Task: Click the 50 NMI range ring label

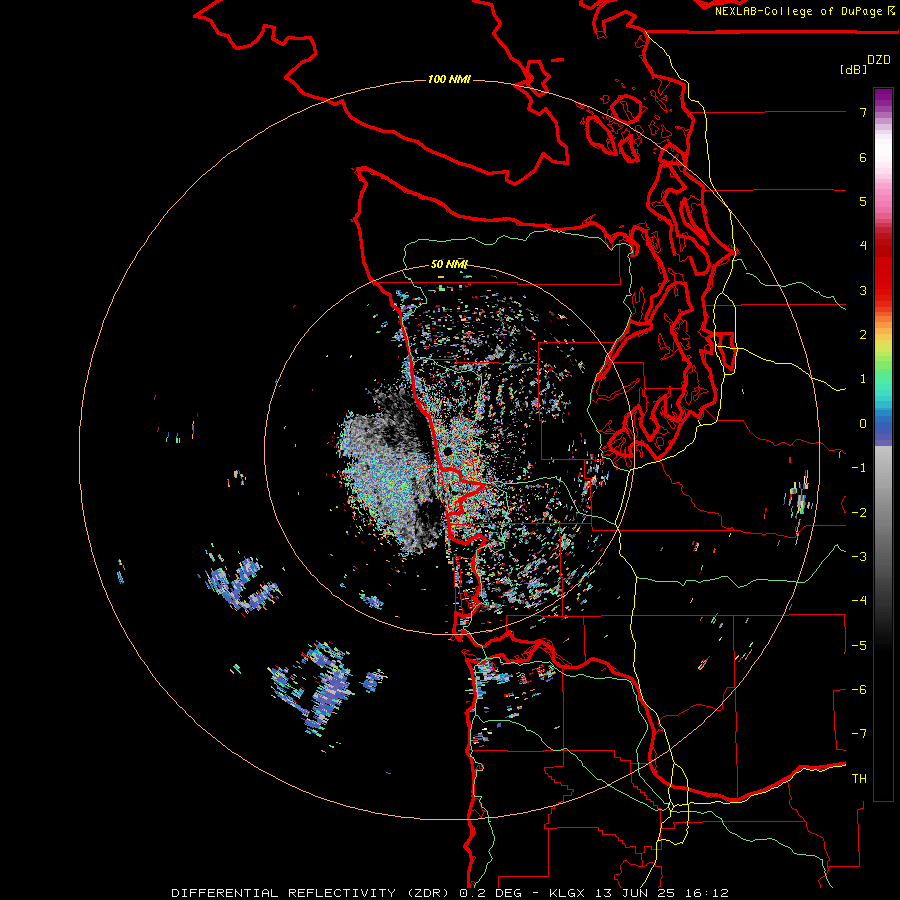Action: (449, 264)
